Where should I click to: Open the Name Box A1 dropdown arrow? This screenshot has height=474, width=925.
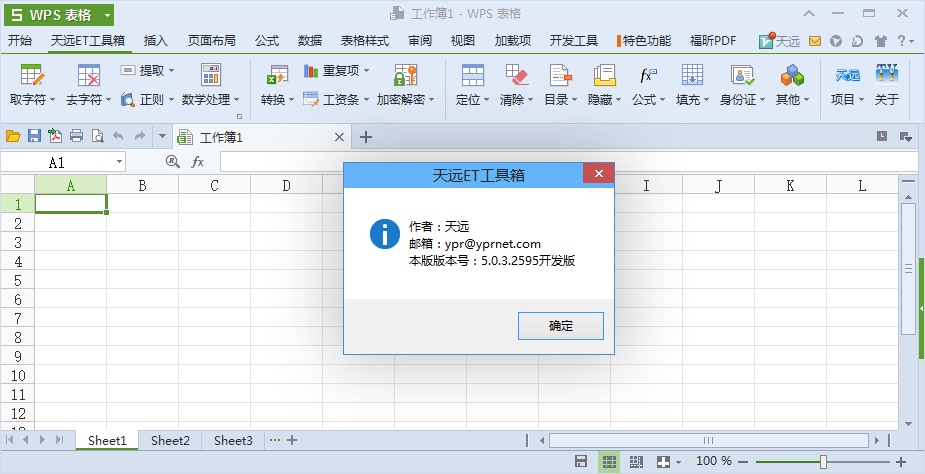pos(119,162)
